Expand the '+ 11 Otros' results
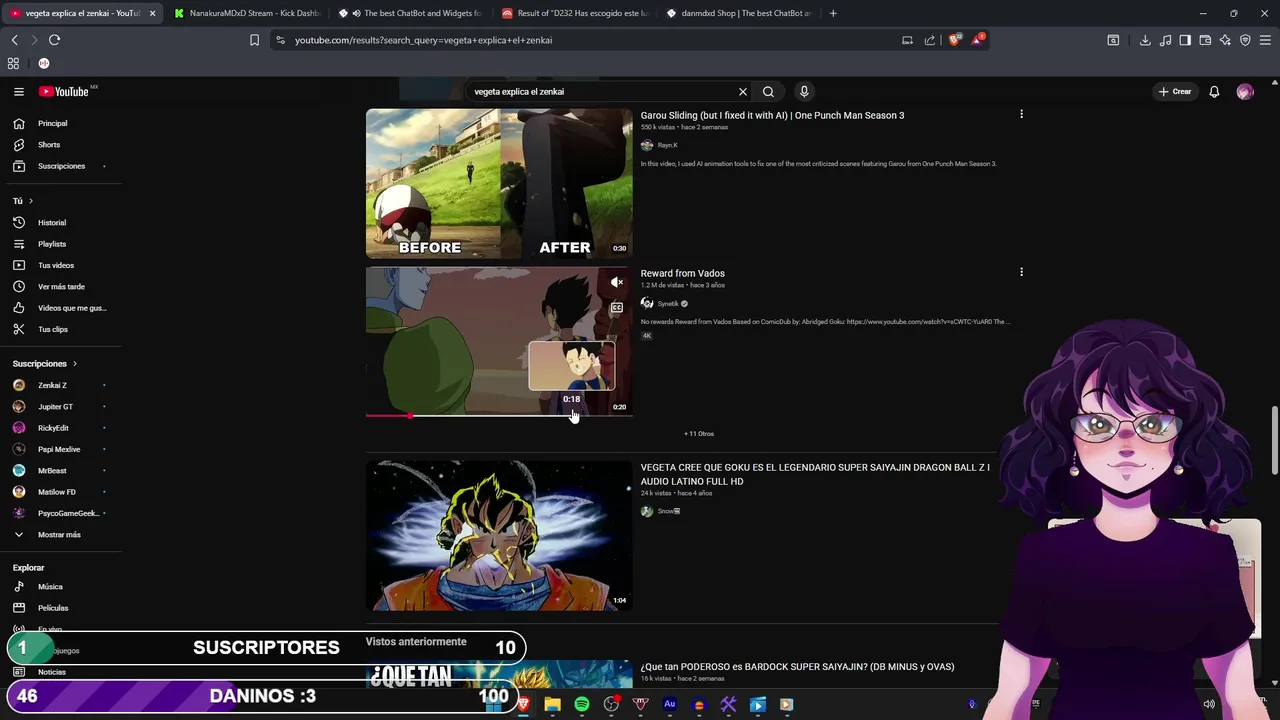This screenshot has height=720, width=1280. pos(699,434)
